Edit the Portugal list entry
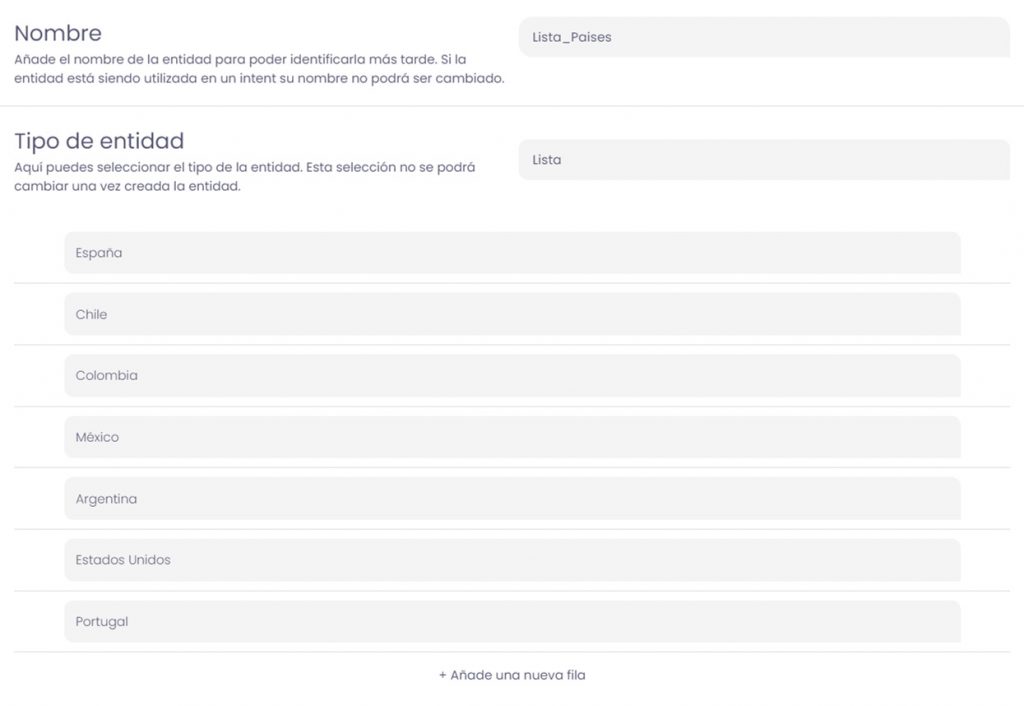Screen dimensions: 1024x706 pyautogui.click(x=512, y=622)
